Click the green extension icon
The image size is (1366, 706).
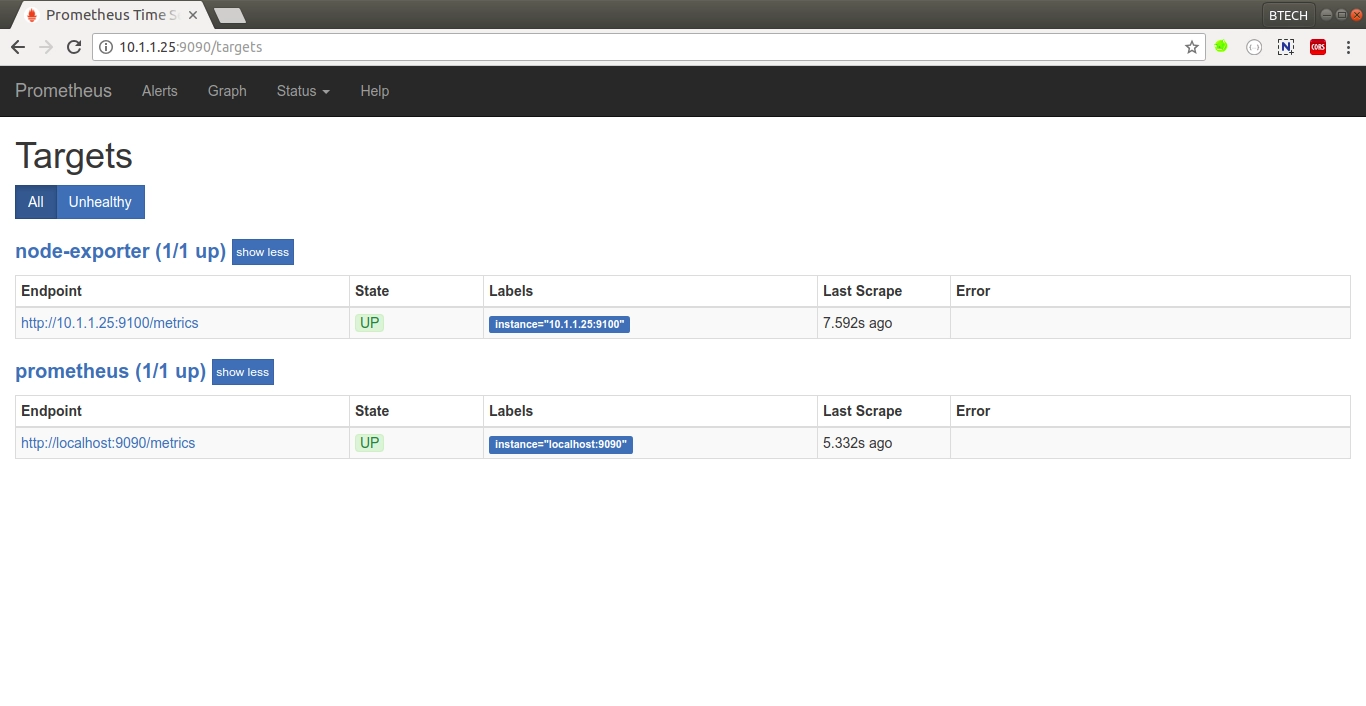[x=1222, y=46]
